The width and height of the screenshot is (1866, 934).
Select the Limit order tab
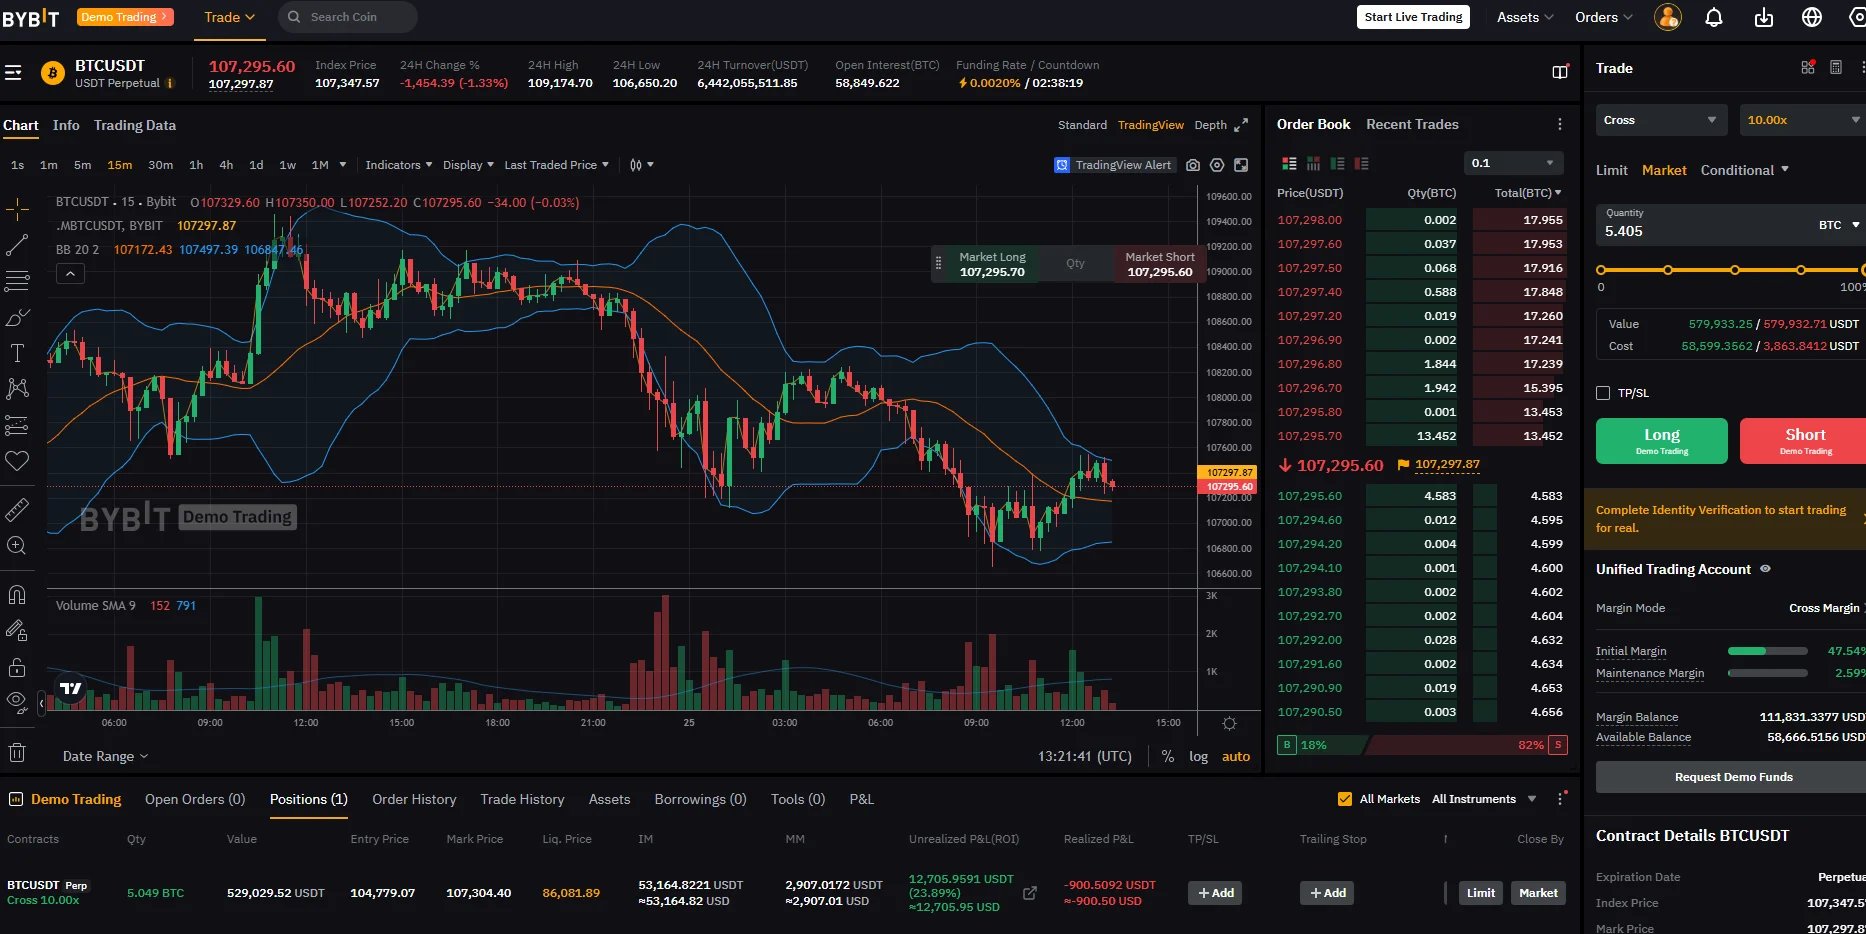pos(1611,170)
